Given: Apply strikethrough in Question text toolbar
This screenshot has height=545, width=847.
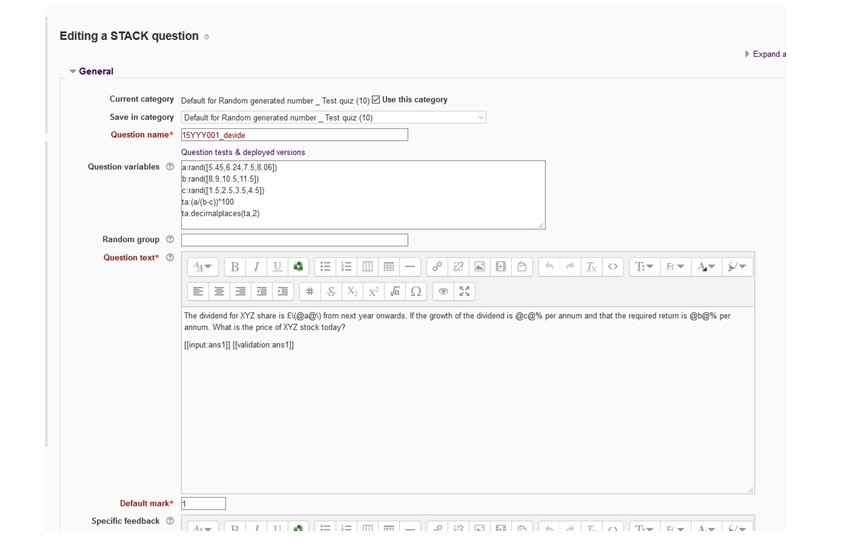Looking at the screenshot, I should pyautogui.click(x=331, y=292).
